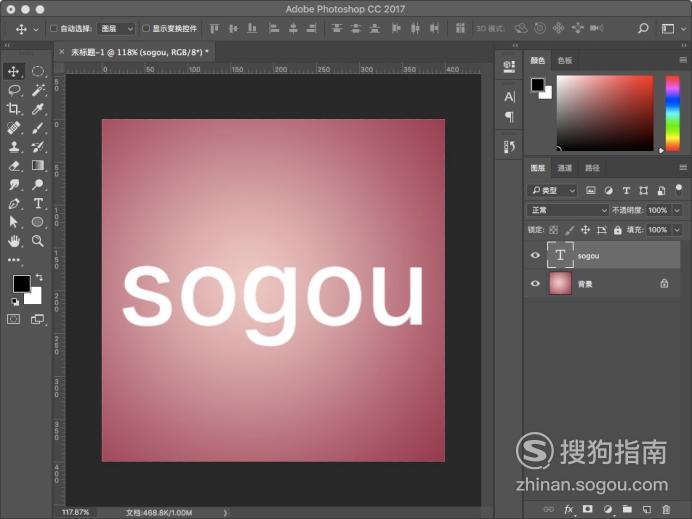Select the Horizontal Type tool
This screenshot has height=519, width=692.
point(38,203)
